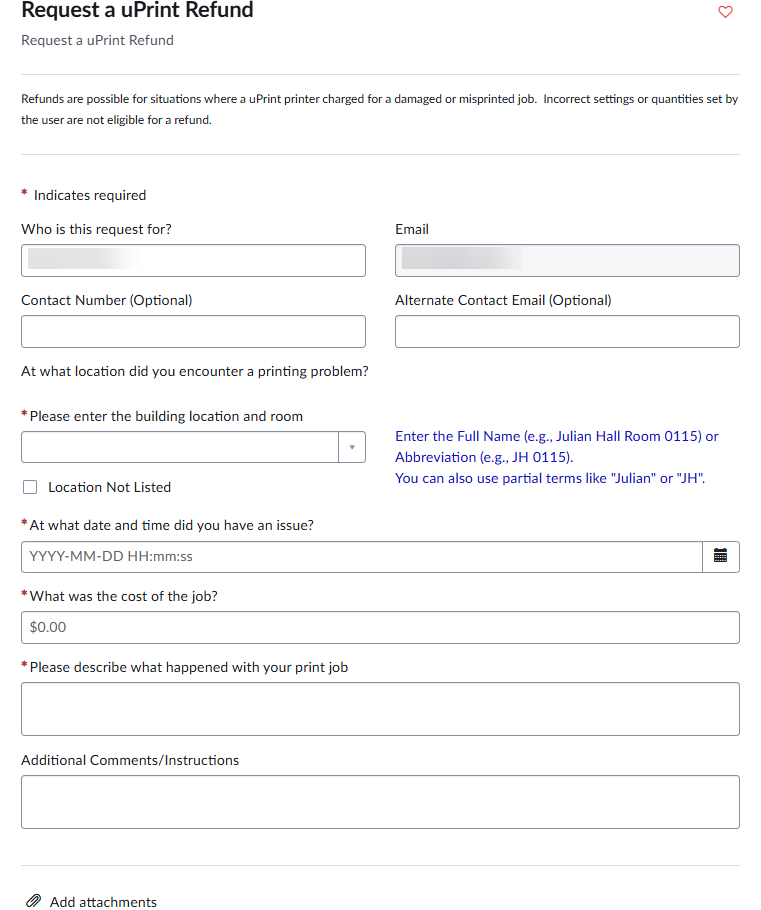Click the paperclip attachment icon
Viewport: 761px width, 910px height.
33,901
